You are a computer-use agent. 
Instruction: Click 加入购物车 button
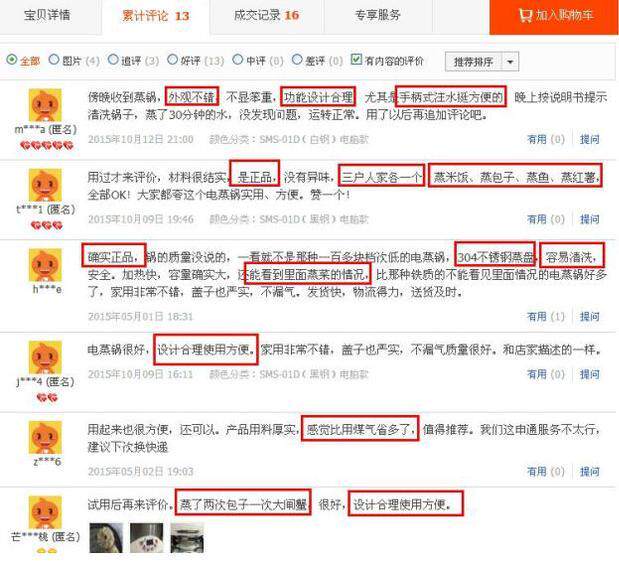[x=554, y=16]
